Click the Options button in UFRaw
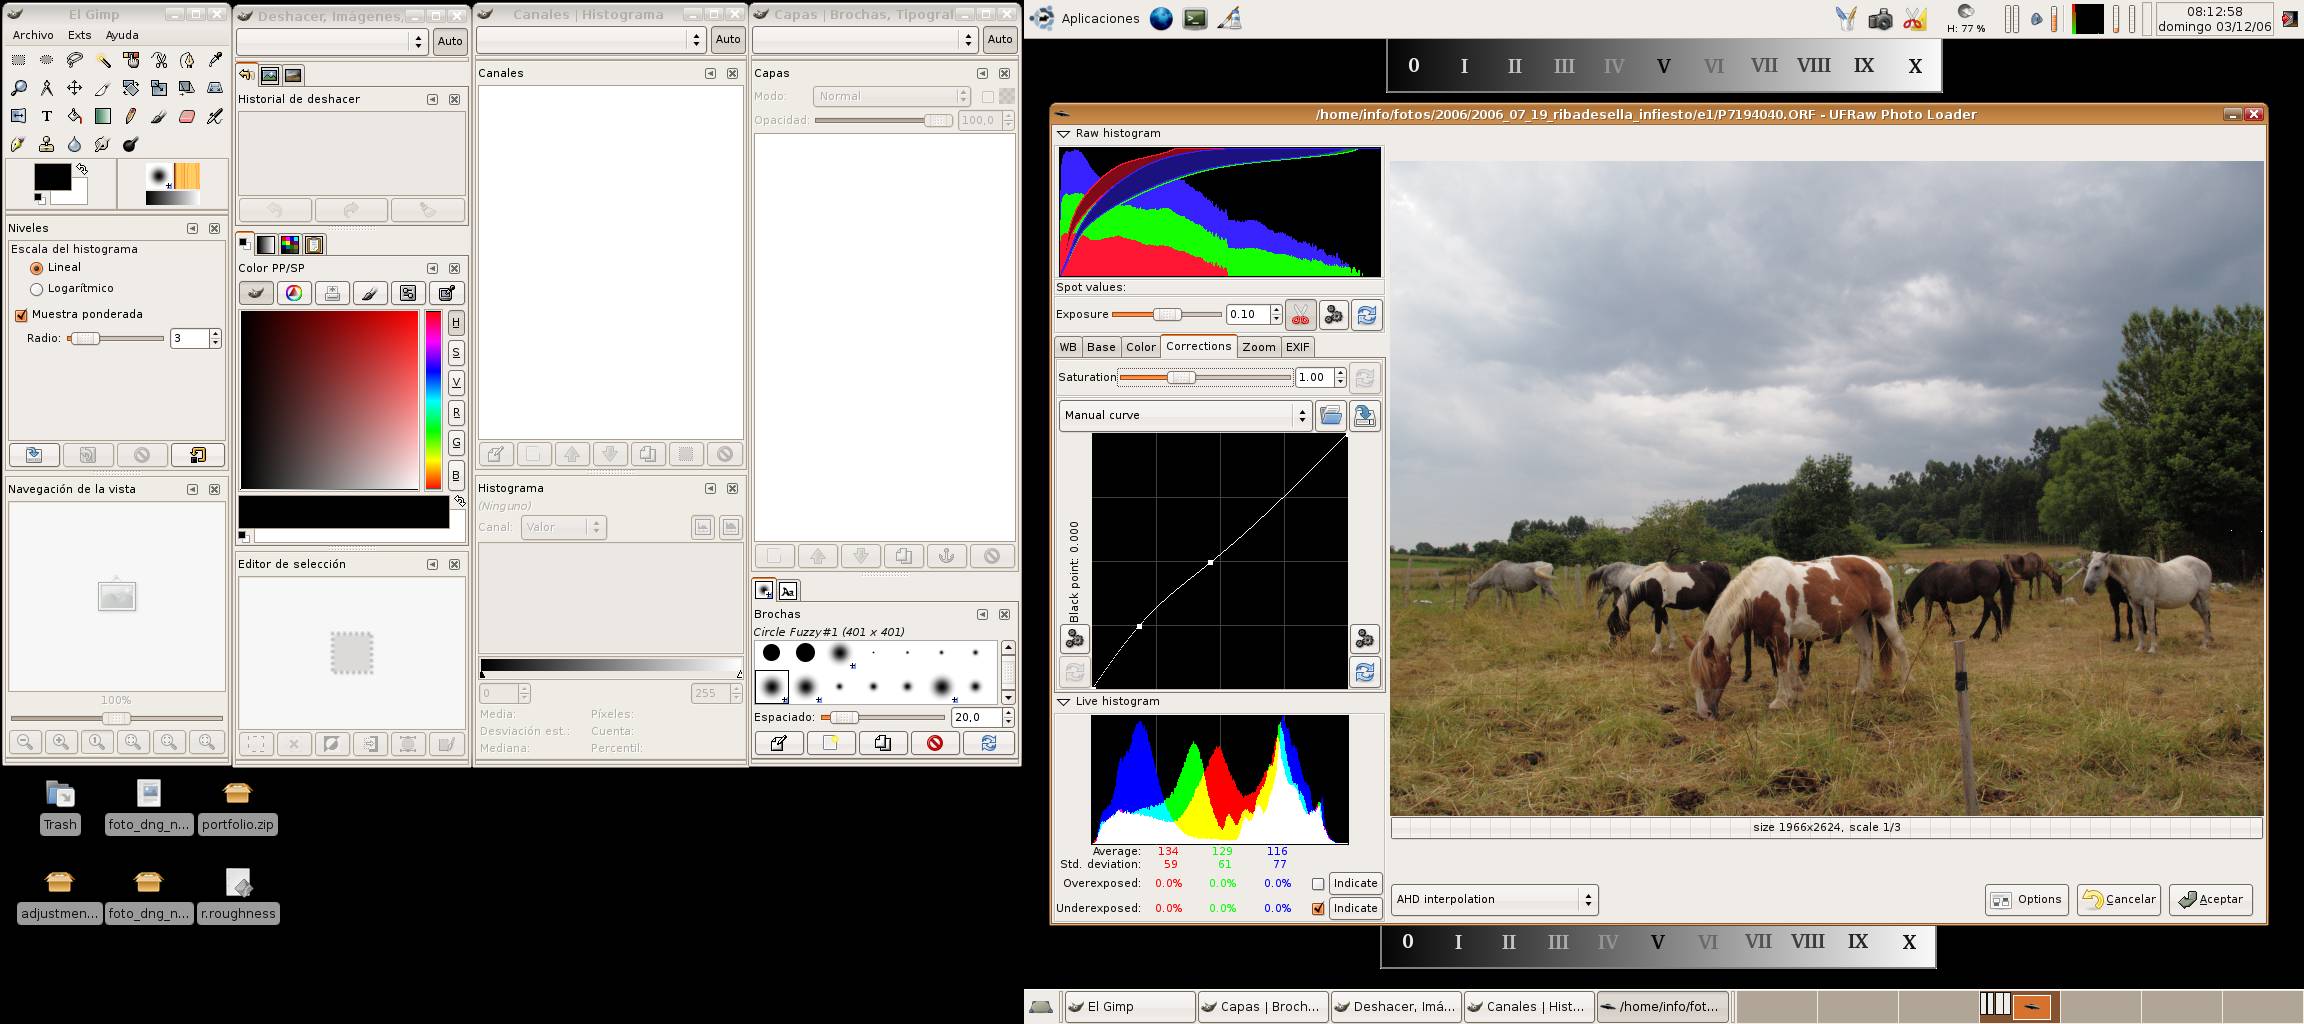2304x1024 pixels. (x=2026, y=899)
